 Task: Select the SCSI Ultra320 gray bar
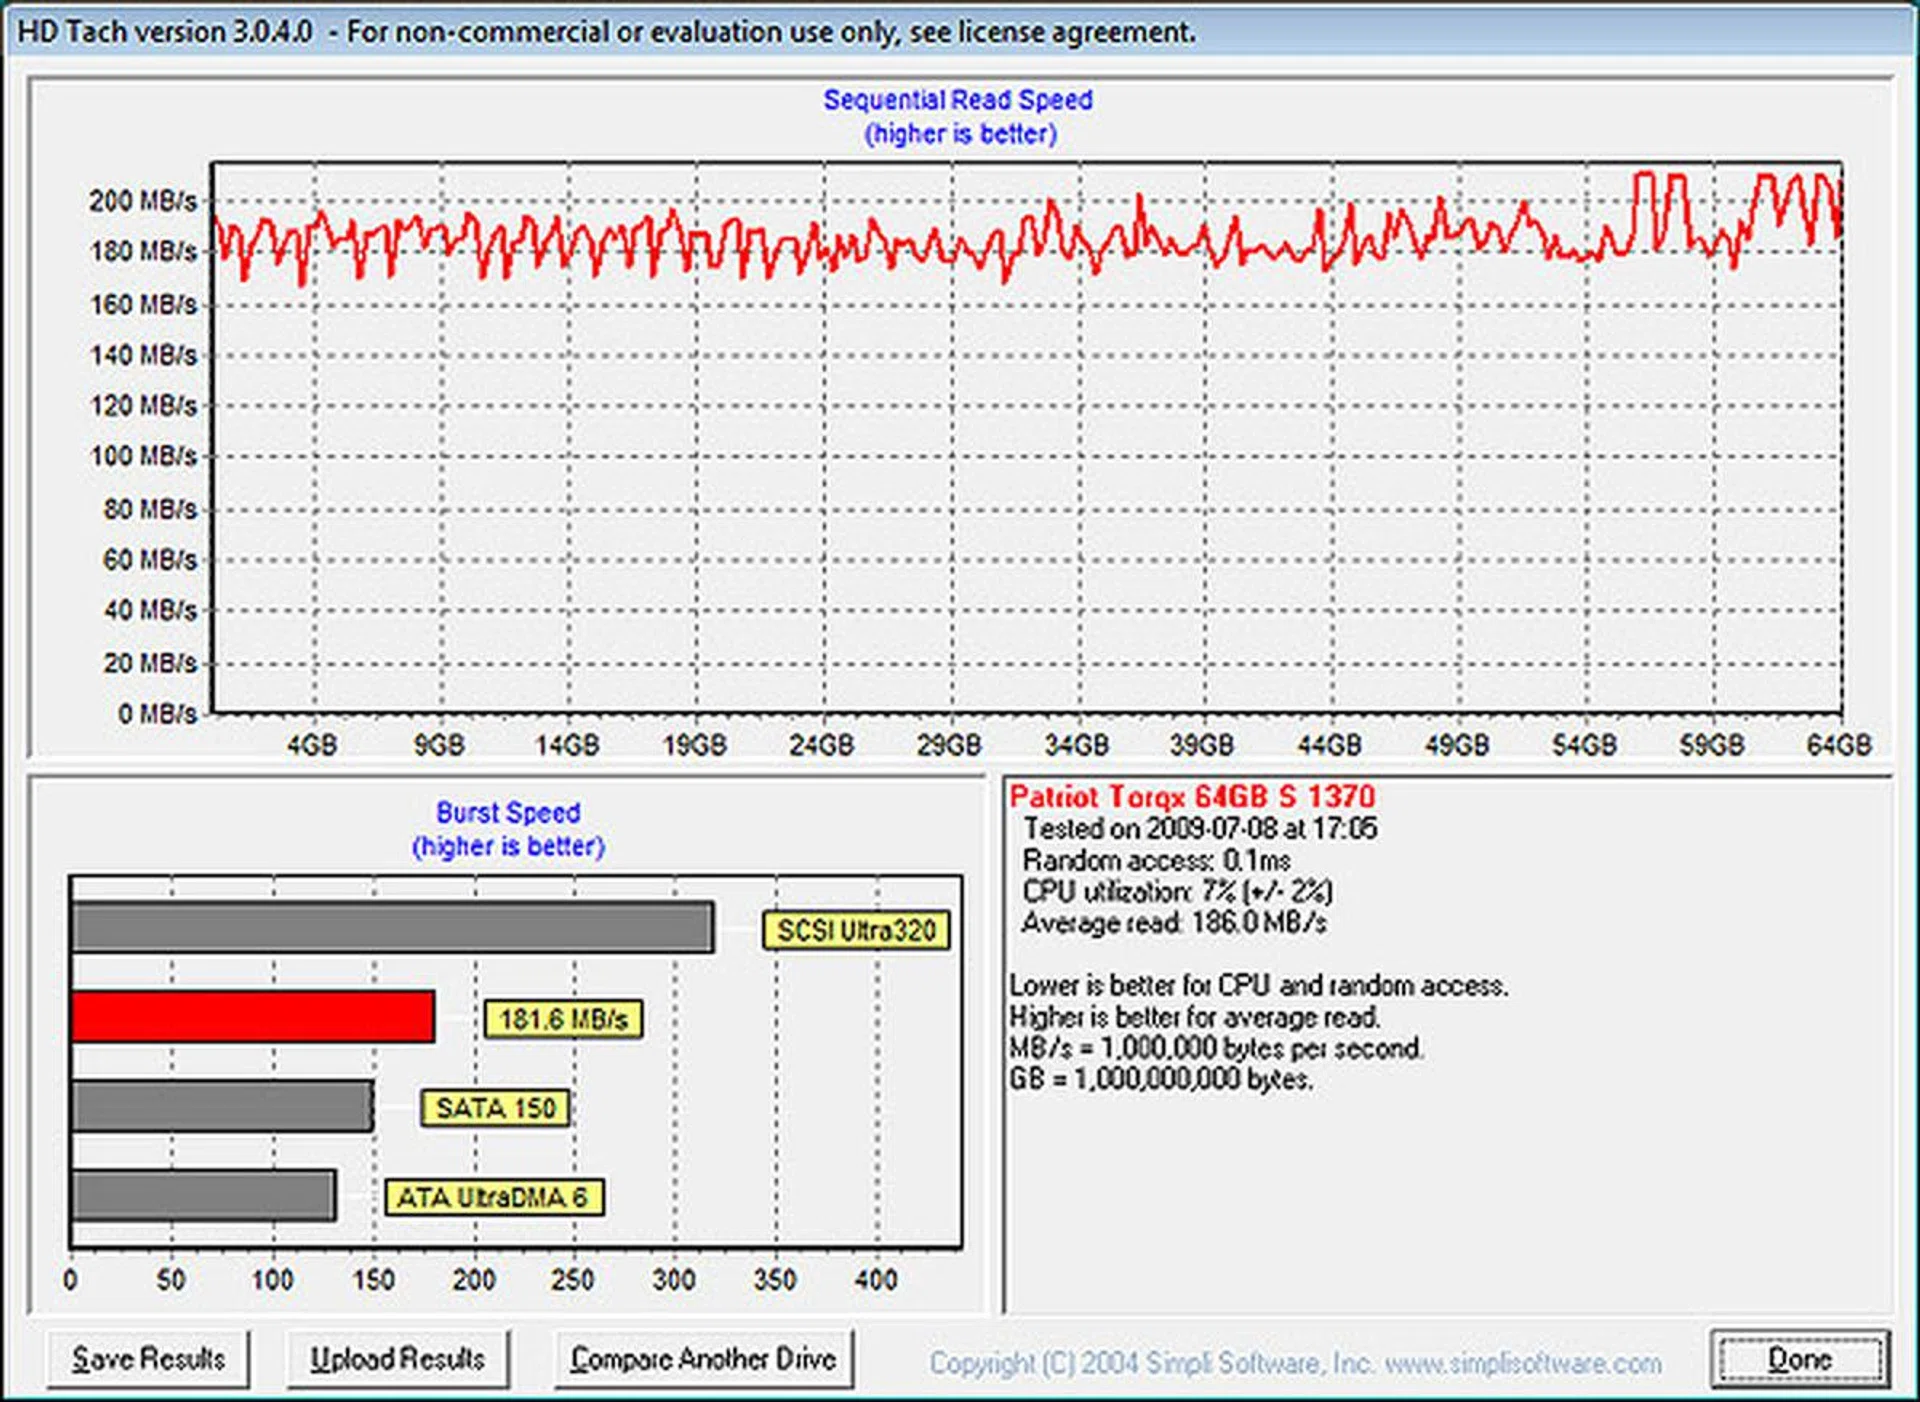392,927
